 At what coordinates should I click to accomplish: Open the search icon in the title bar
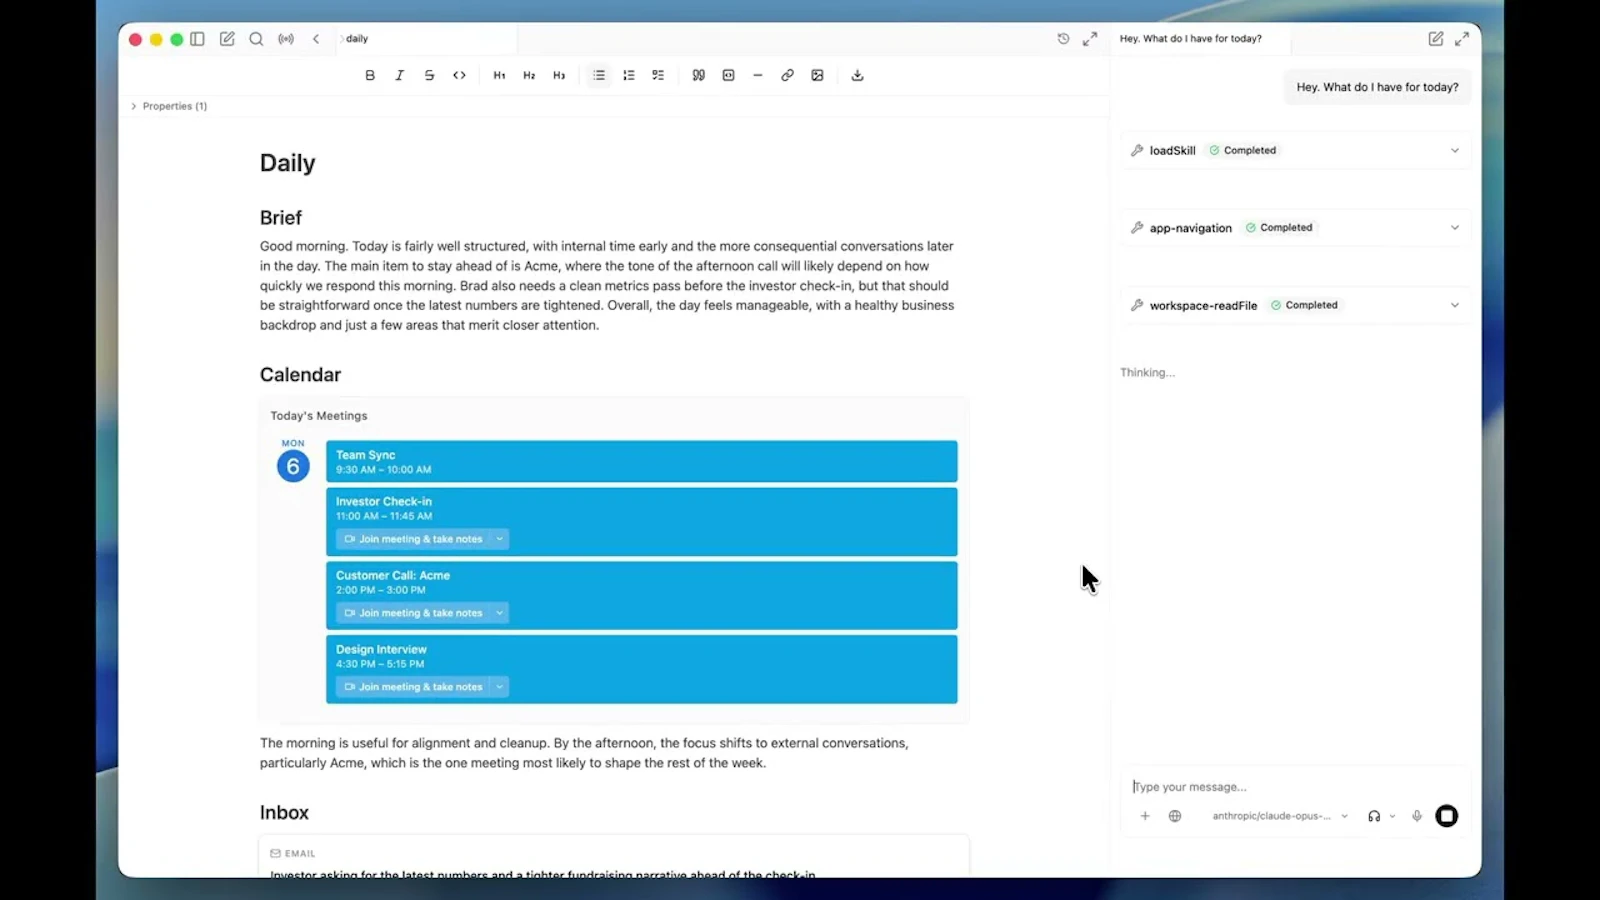coord(256,39)
